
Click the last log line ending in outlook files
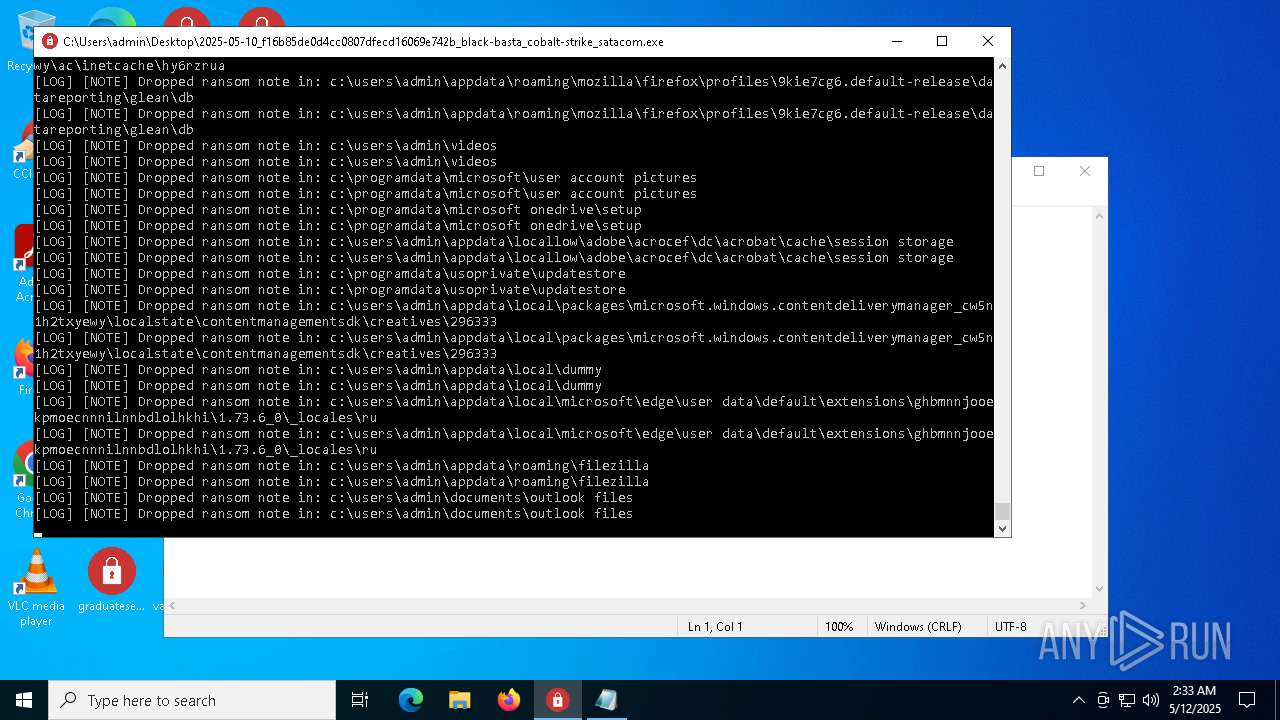coord(334,514)
